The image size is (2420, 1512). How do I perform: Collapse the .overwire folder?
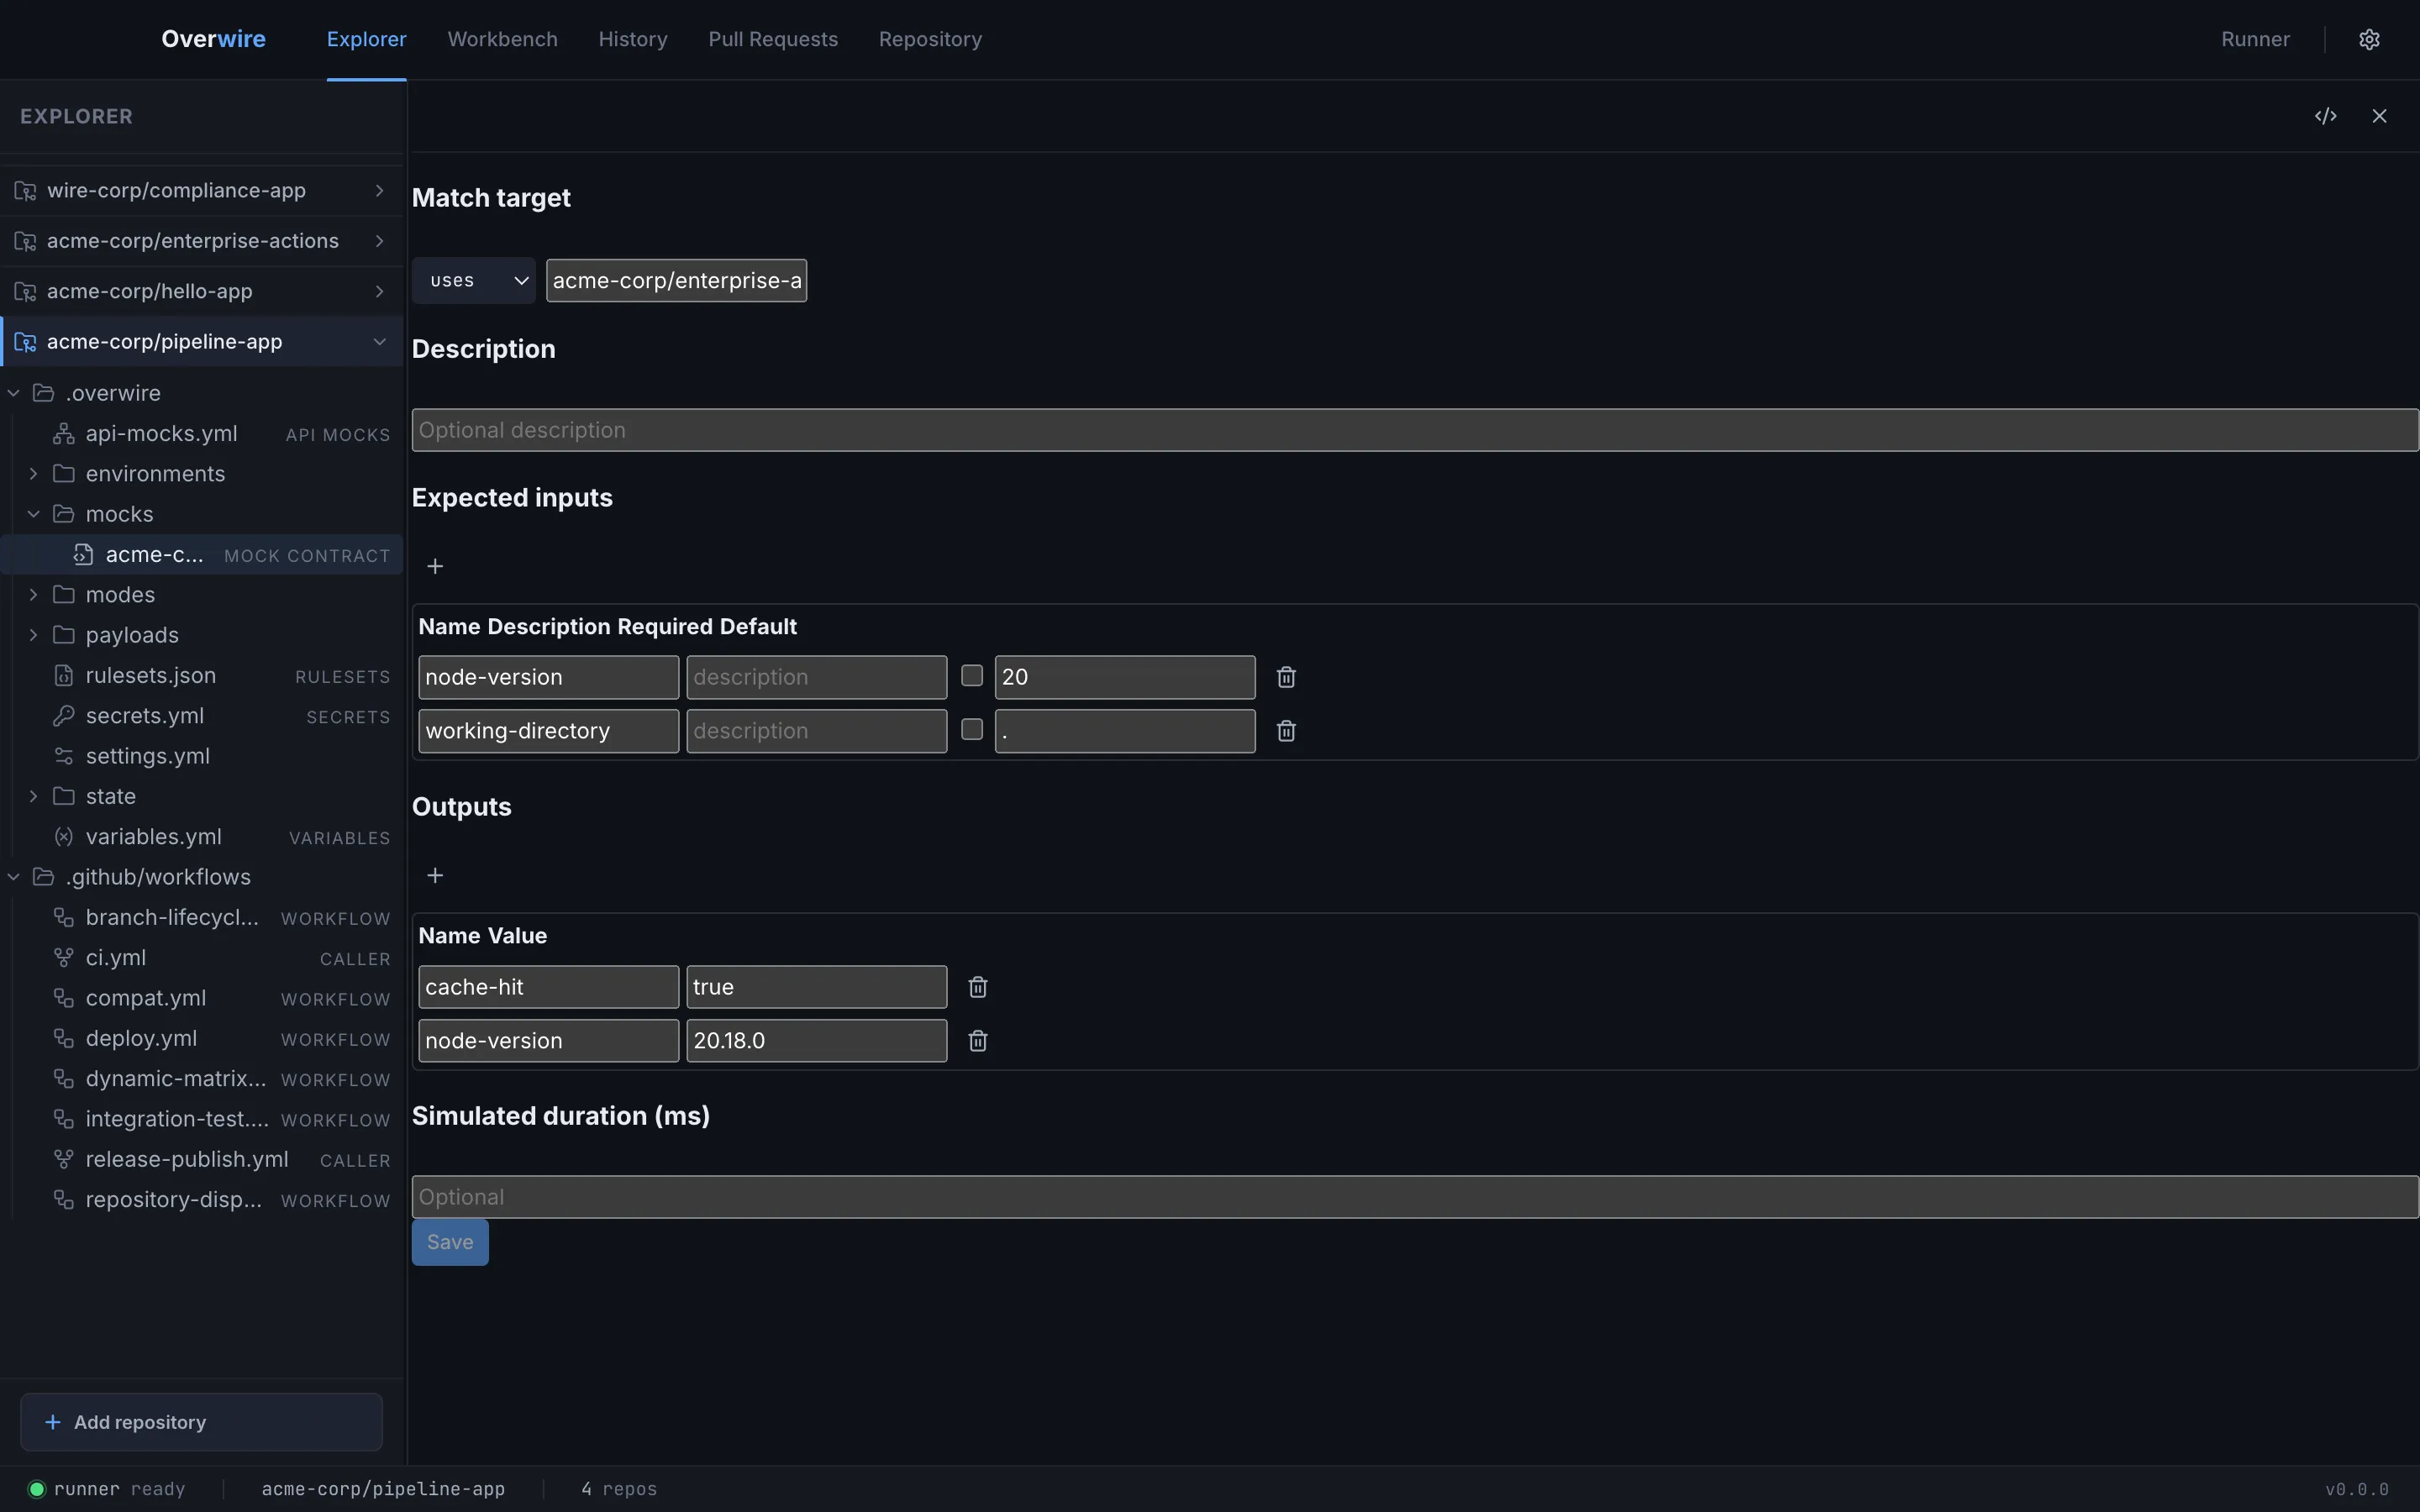pyautogui.click(x=14, y=393)
